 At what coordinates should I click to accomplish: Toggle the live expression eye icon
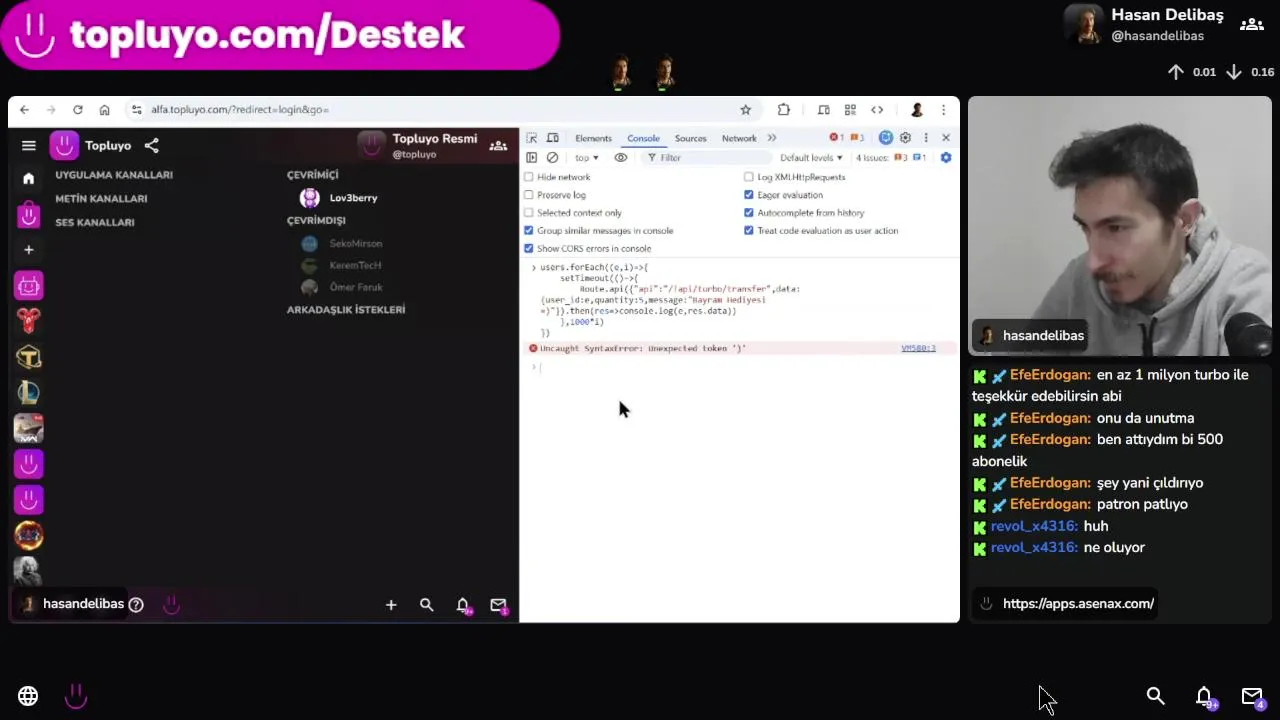pyautogui.click(x=621, y=158)
